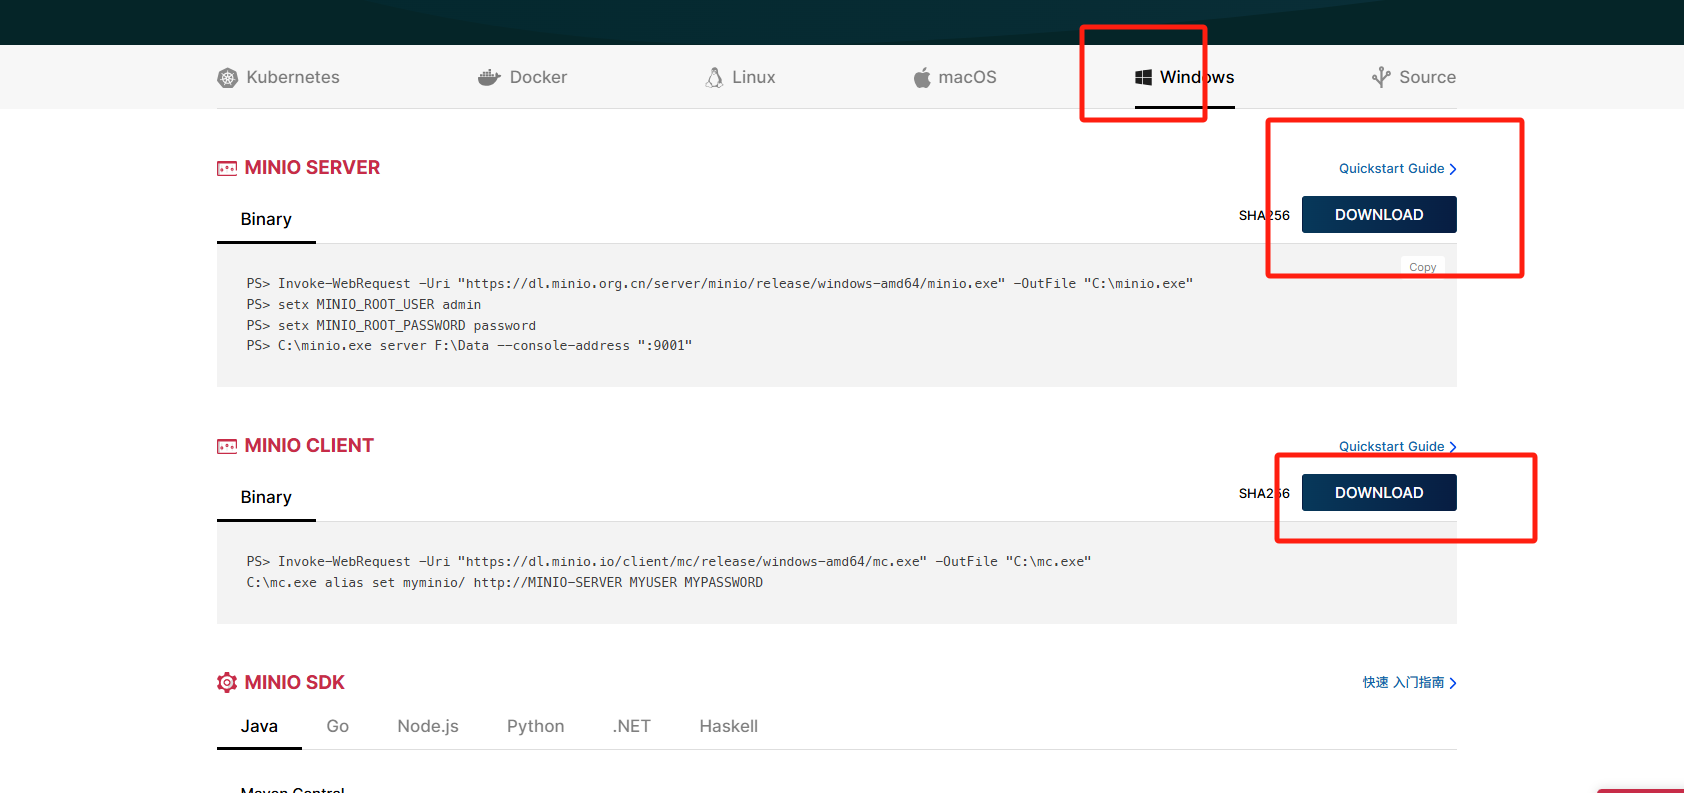Click the SHA256 link for MinIO Server
Viewport: 1684px width, 793px height.
click(1264, 215)
